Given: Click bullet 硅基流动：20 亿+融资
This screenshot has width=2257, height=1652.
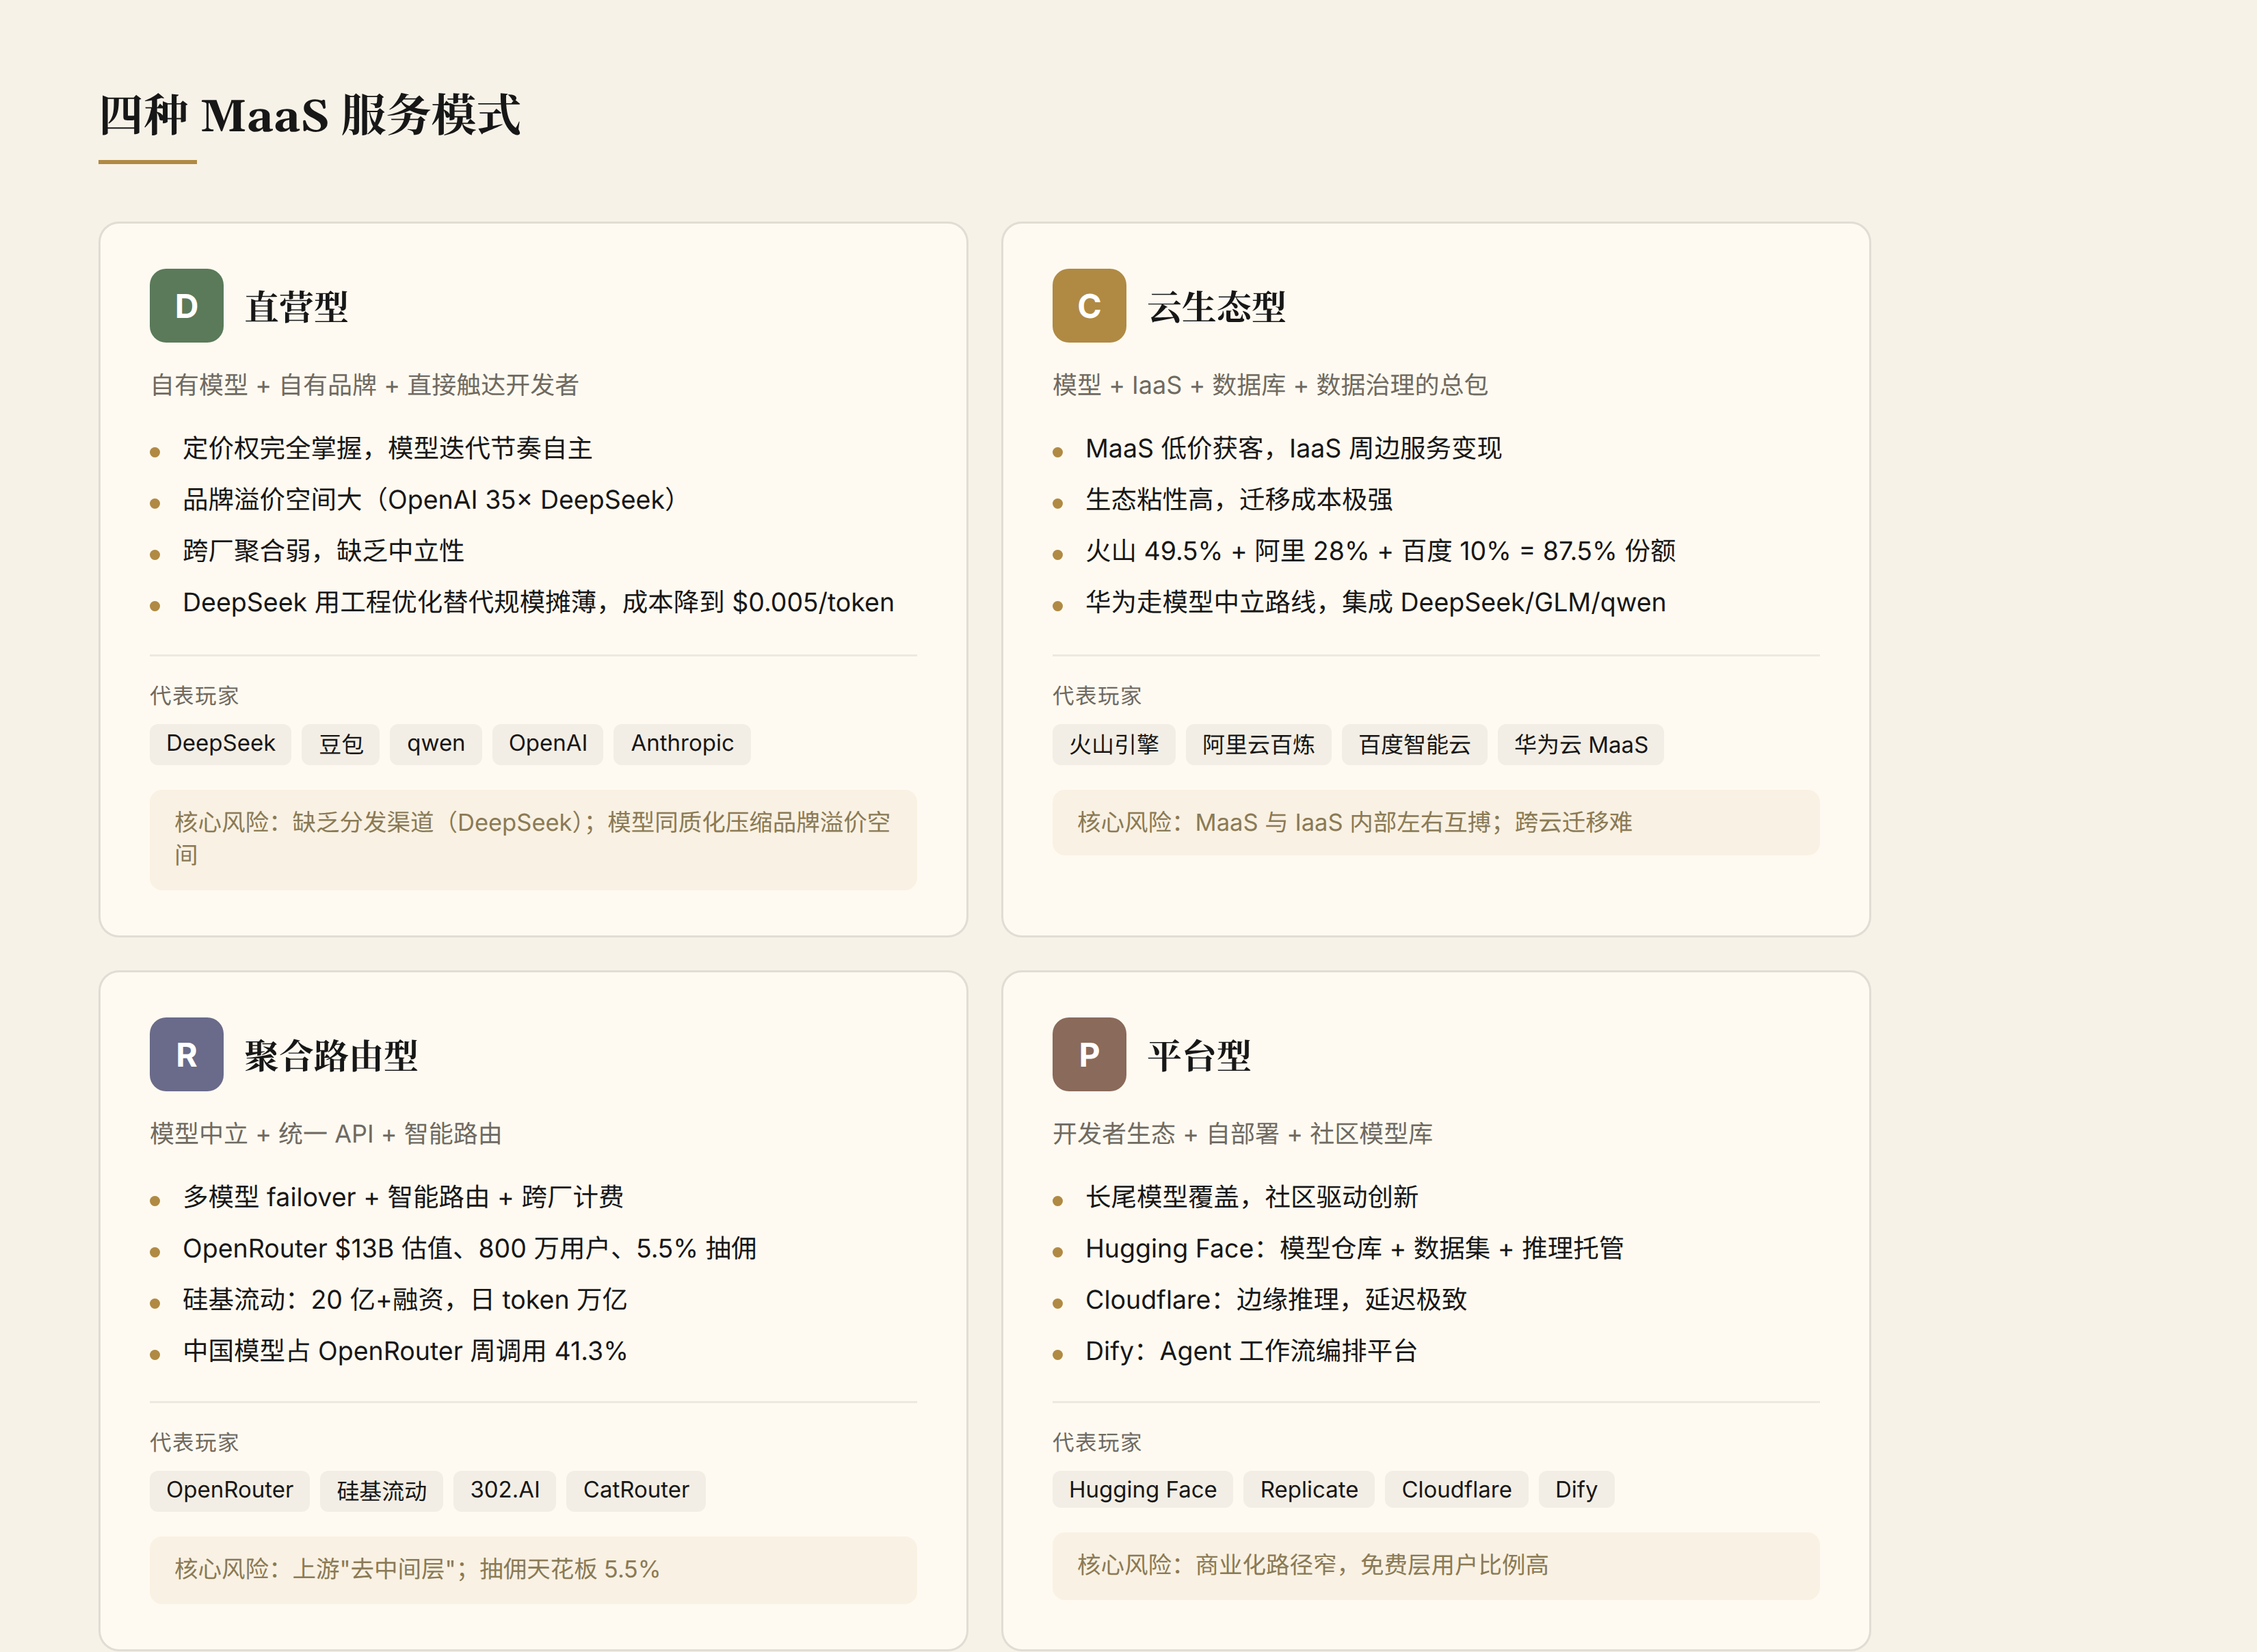Looking at the screenshot, I should pyautogui.click(x=405, y=1300).
